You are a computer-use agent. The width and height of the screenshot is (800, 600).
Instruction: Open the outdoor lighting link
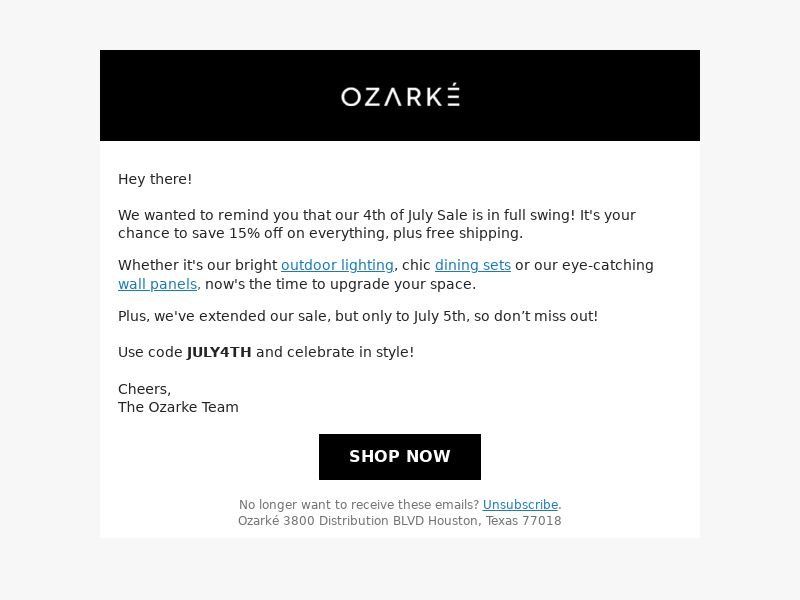click(337, 265)
